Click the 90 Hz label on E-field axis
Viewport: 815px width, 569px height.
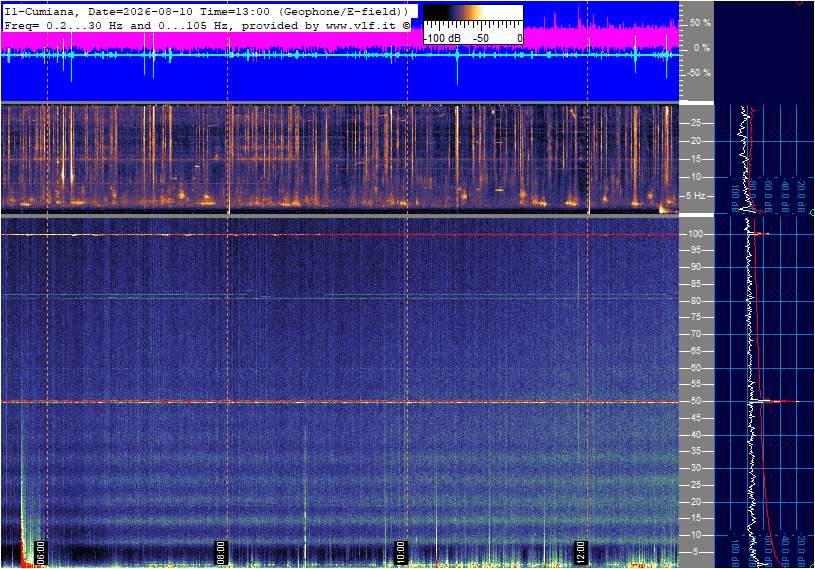pos(695,267)
